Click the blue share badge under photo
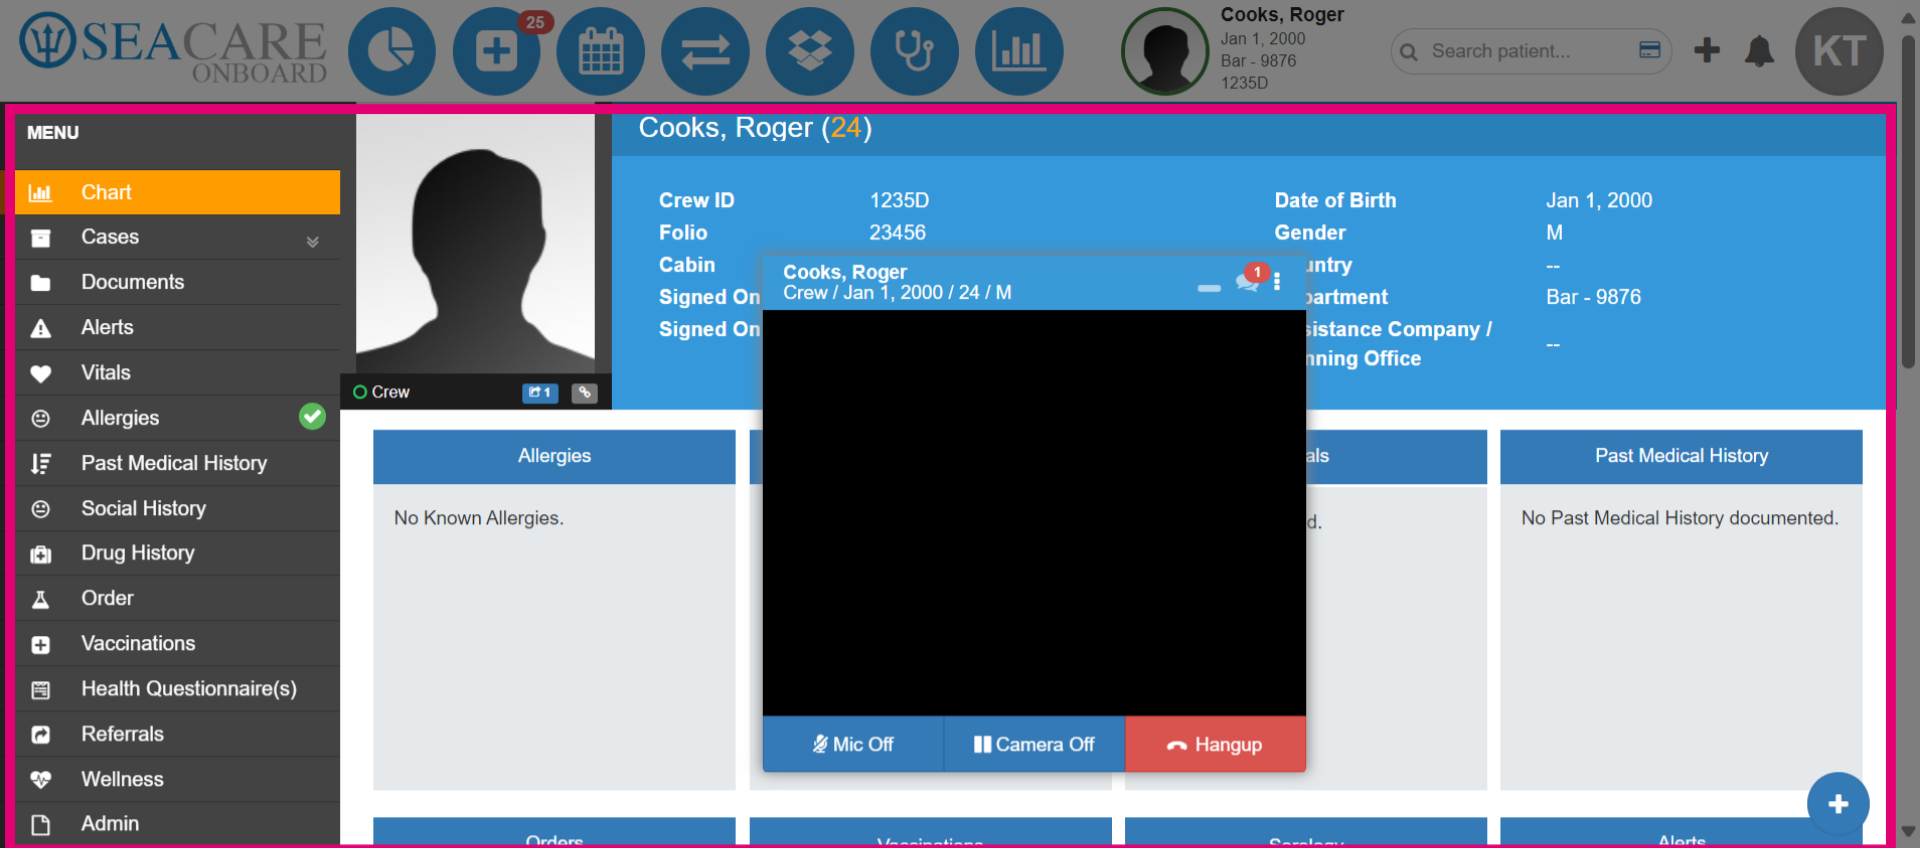The width and height of the screenshot is (1920, 848). (x=540, y=393)
